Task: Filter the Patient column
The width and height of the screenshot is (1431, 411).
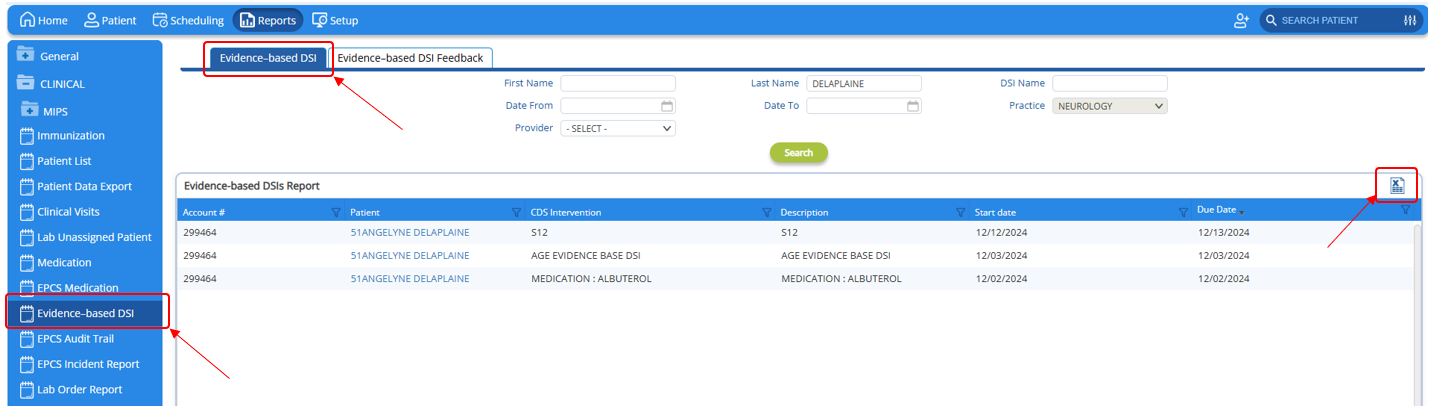Action: click(517, 212)
